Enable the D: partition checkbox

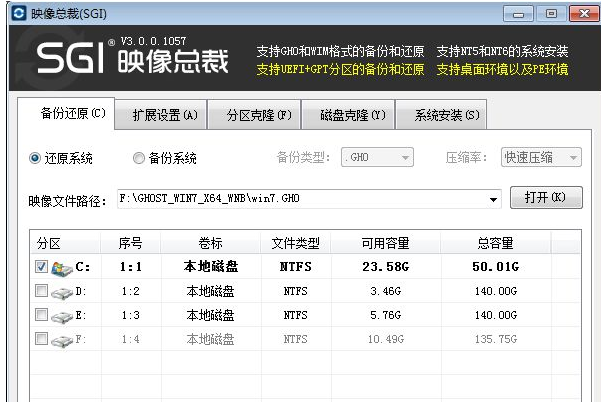click(41, 291)
